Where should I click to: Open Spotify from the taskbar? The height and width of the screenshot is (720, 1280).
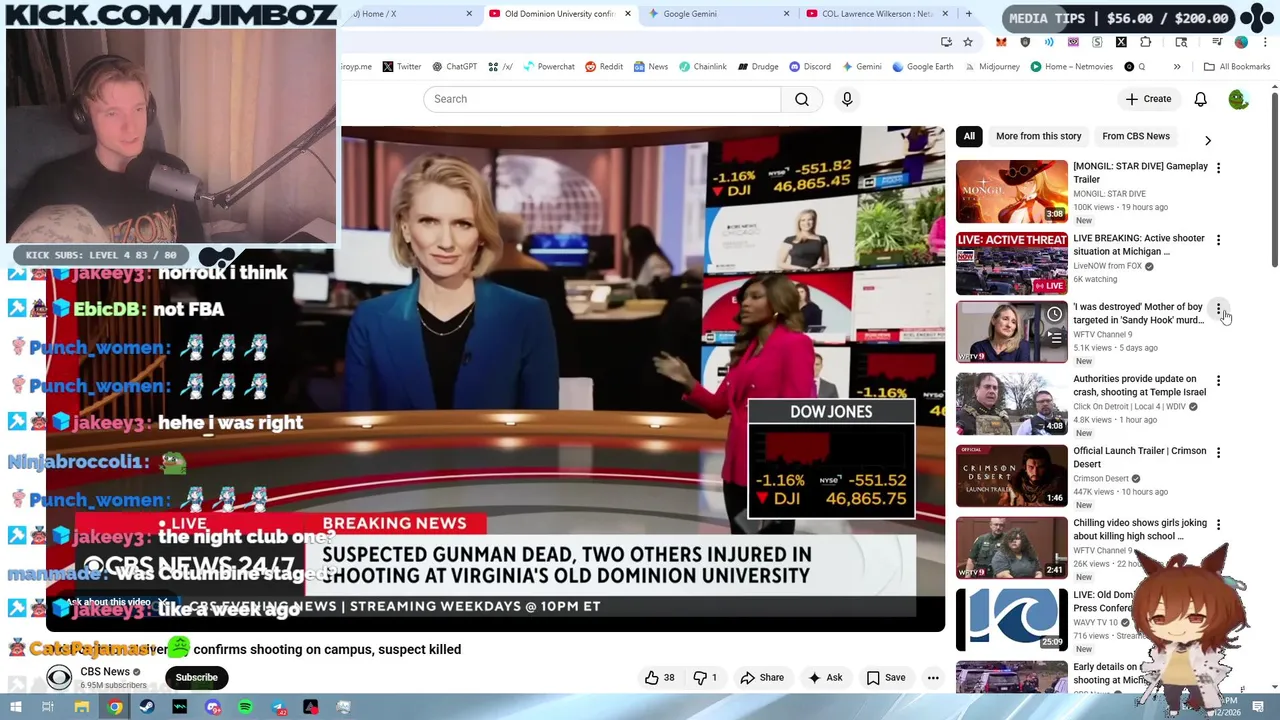click(x=245, y=707)
